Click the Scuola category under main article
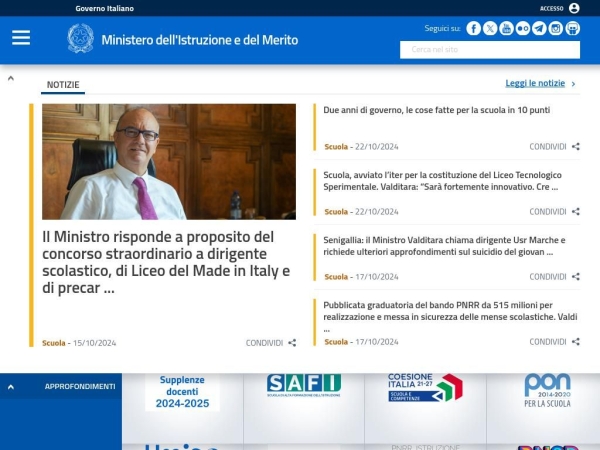600x450 pixels. pyautogui.click(x=54, y=343)
